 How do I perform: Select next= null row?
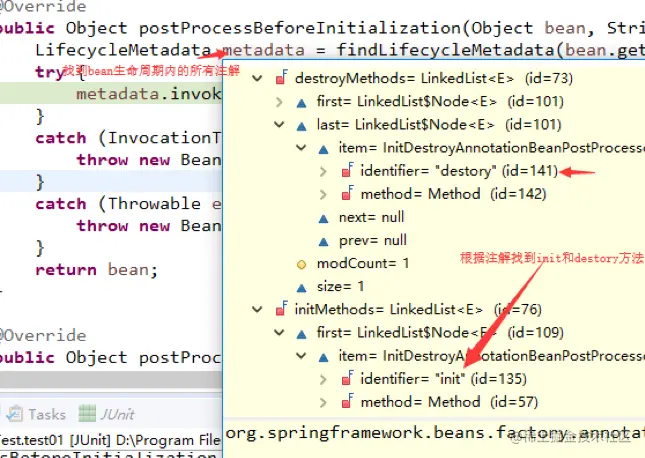click(371, 217)
